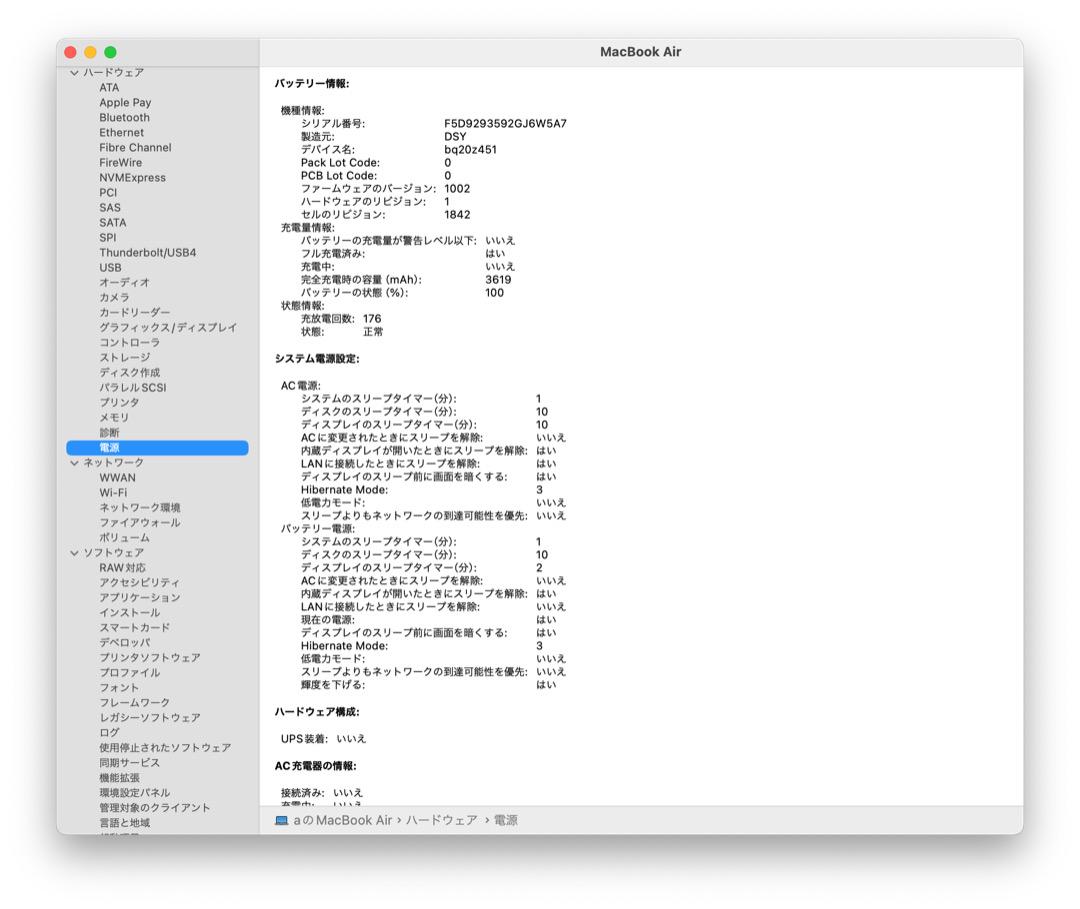Select メモリ in the sidebar
Screen dimensions: 1080x909
(x=114, y=418)
